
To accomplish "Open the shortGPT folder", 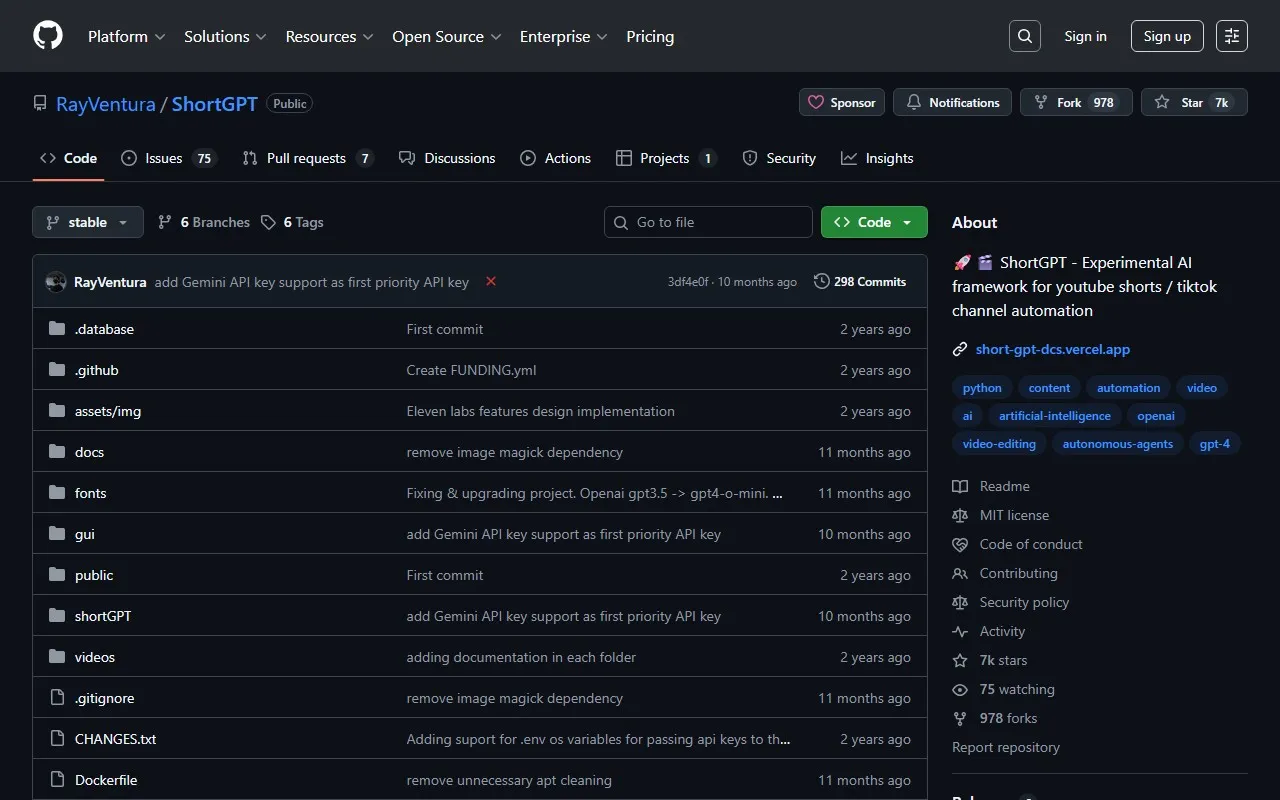I will tap(103, 616).
